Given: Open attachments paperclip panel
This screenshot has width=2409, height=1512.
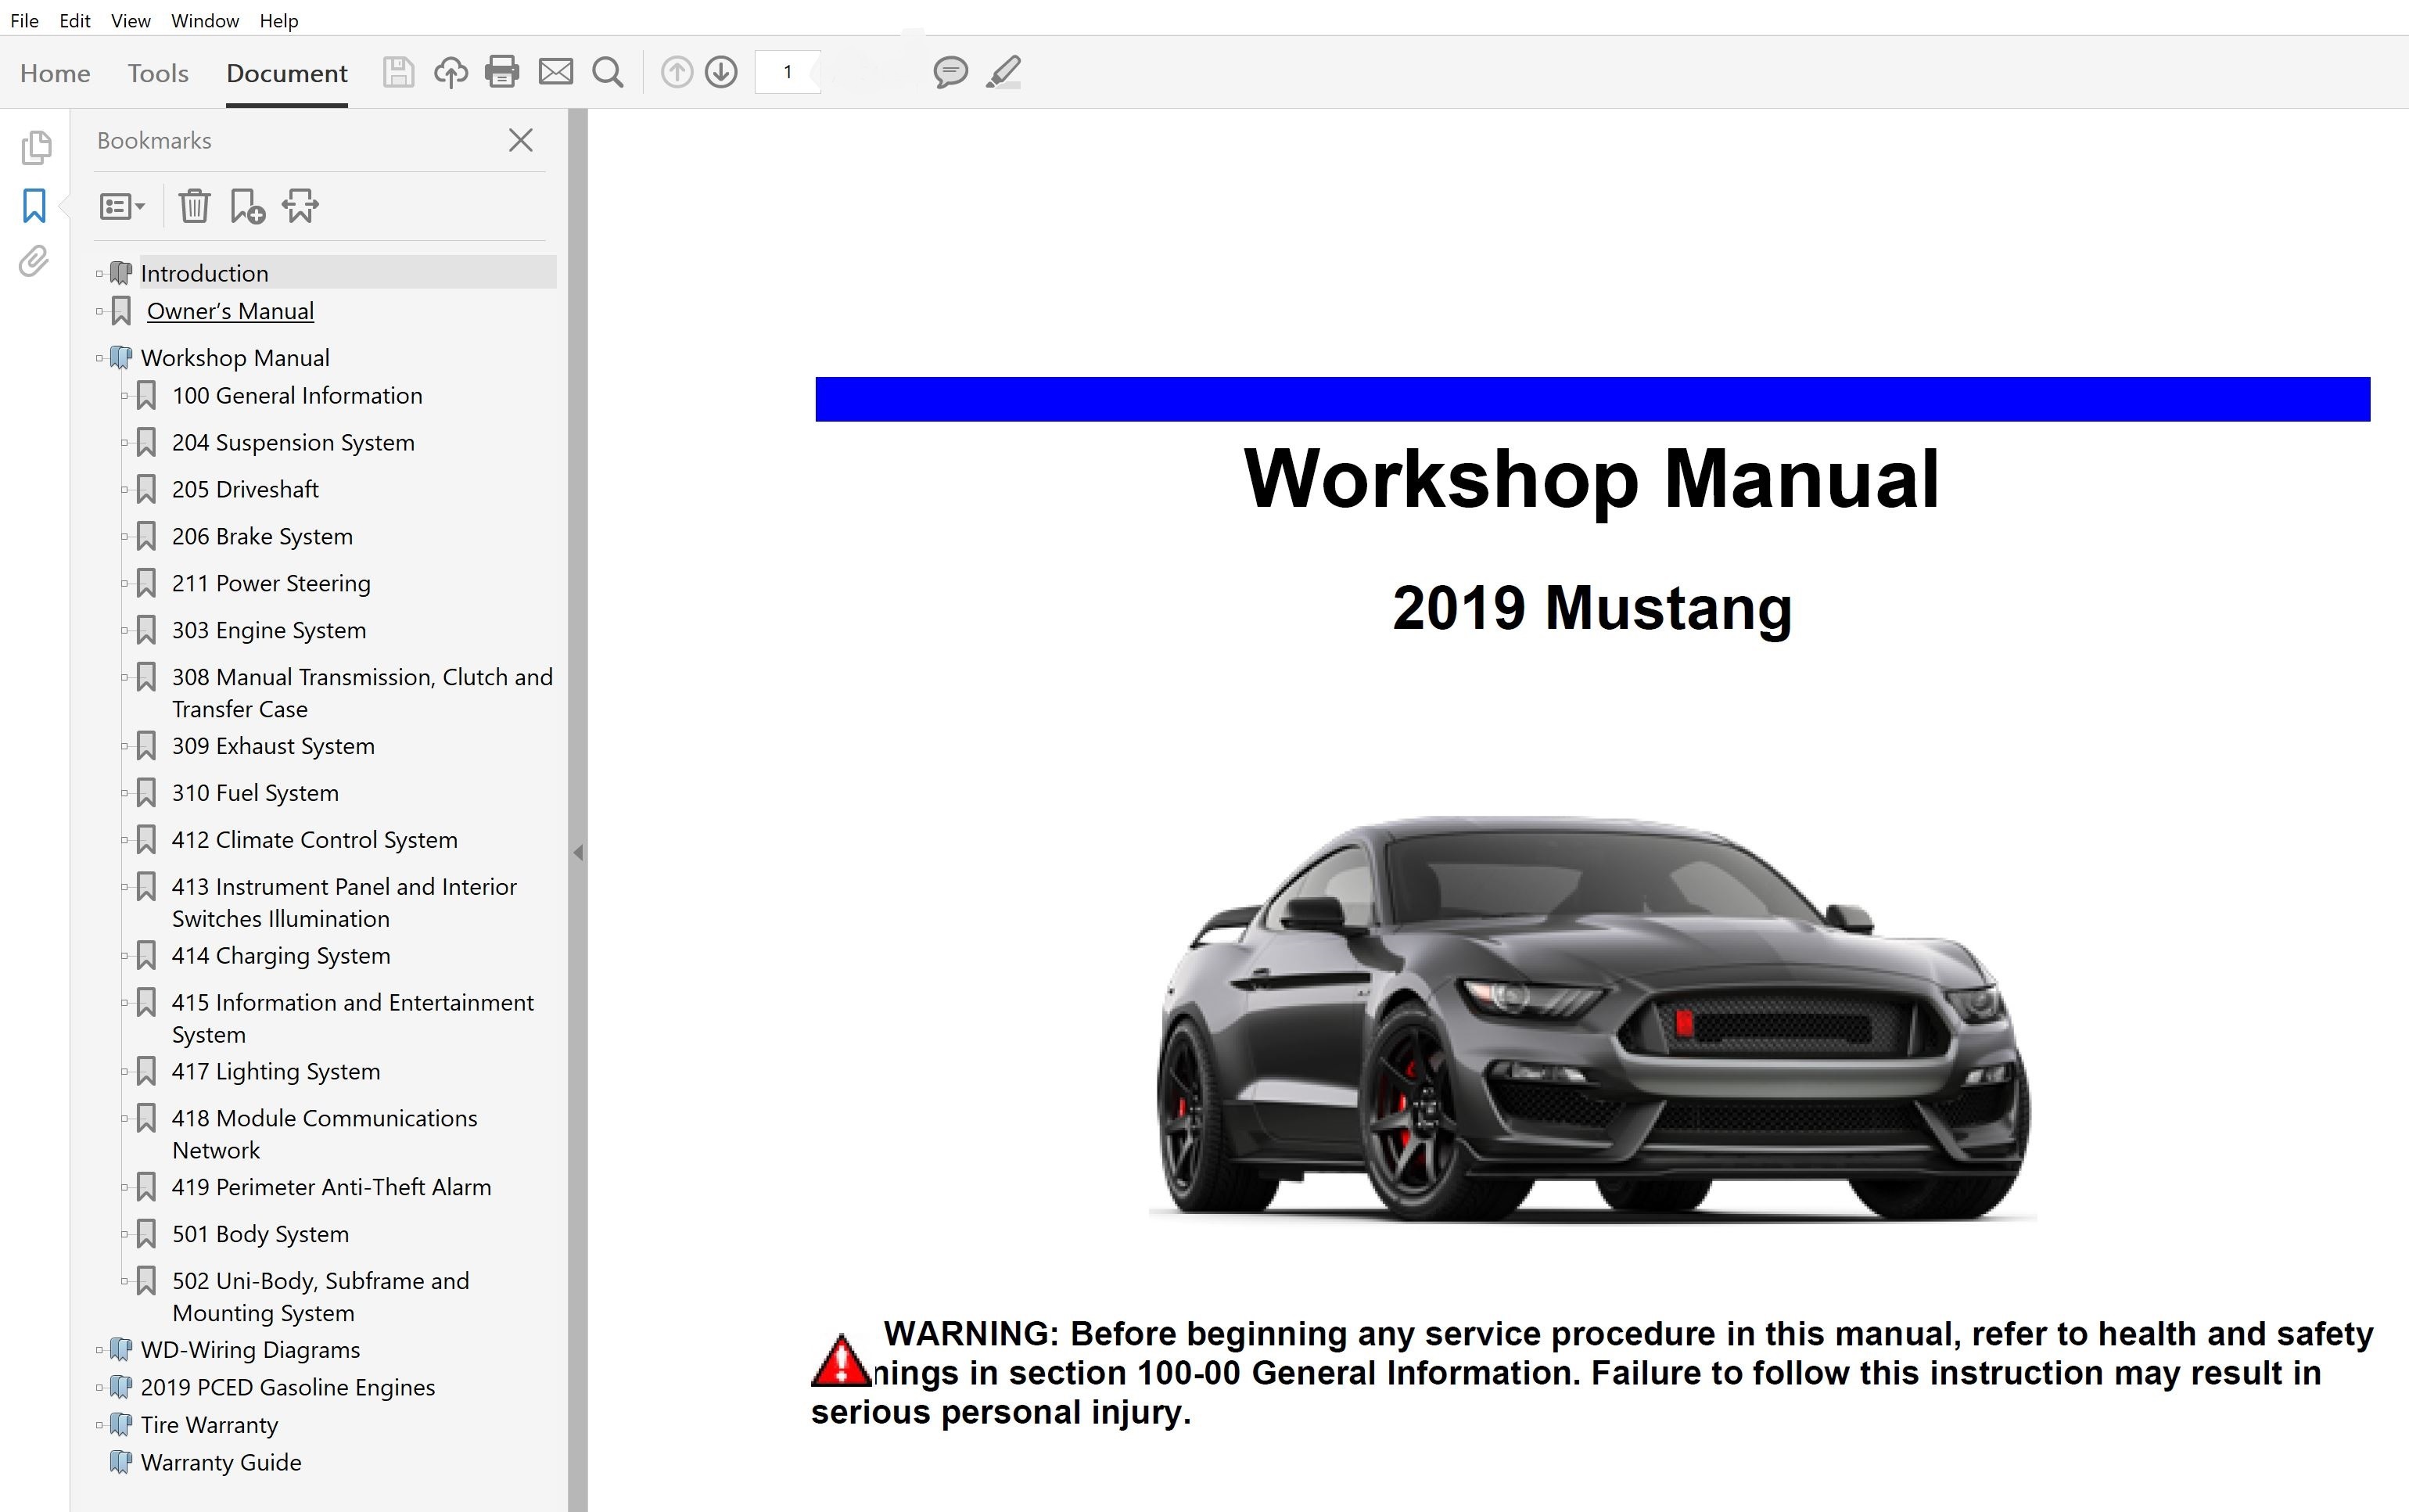Looking at the screenshot, I should [x=34, y=262].
